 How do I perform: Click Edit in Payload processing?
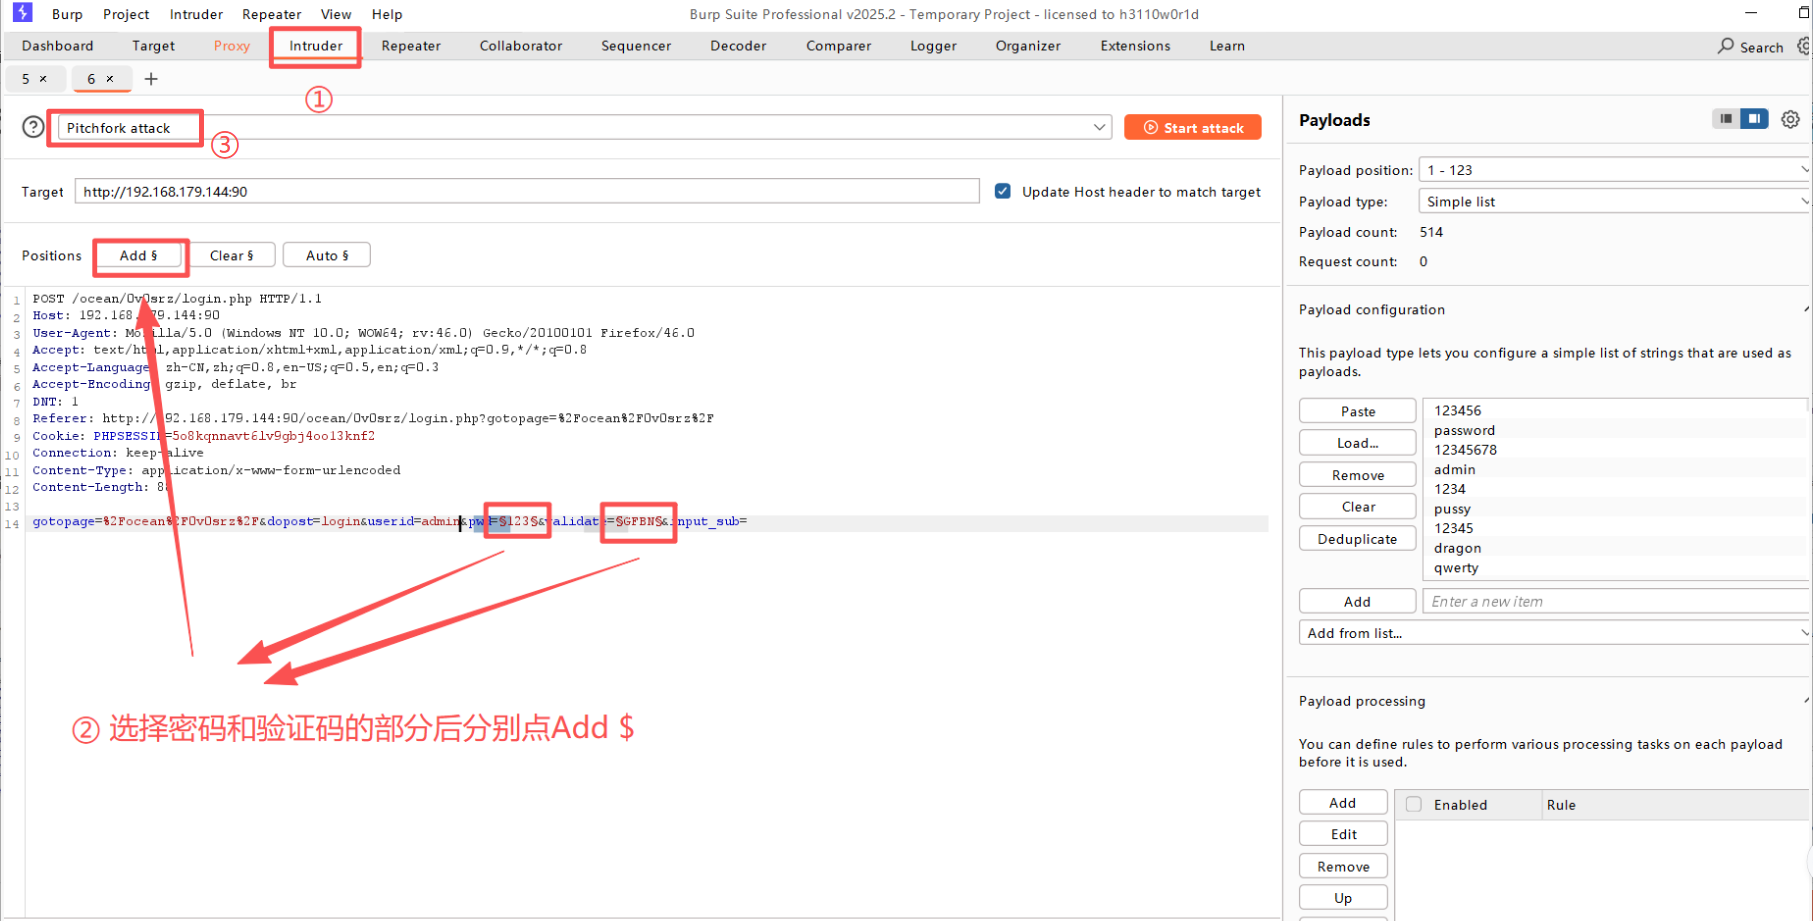[1343, 834]
